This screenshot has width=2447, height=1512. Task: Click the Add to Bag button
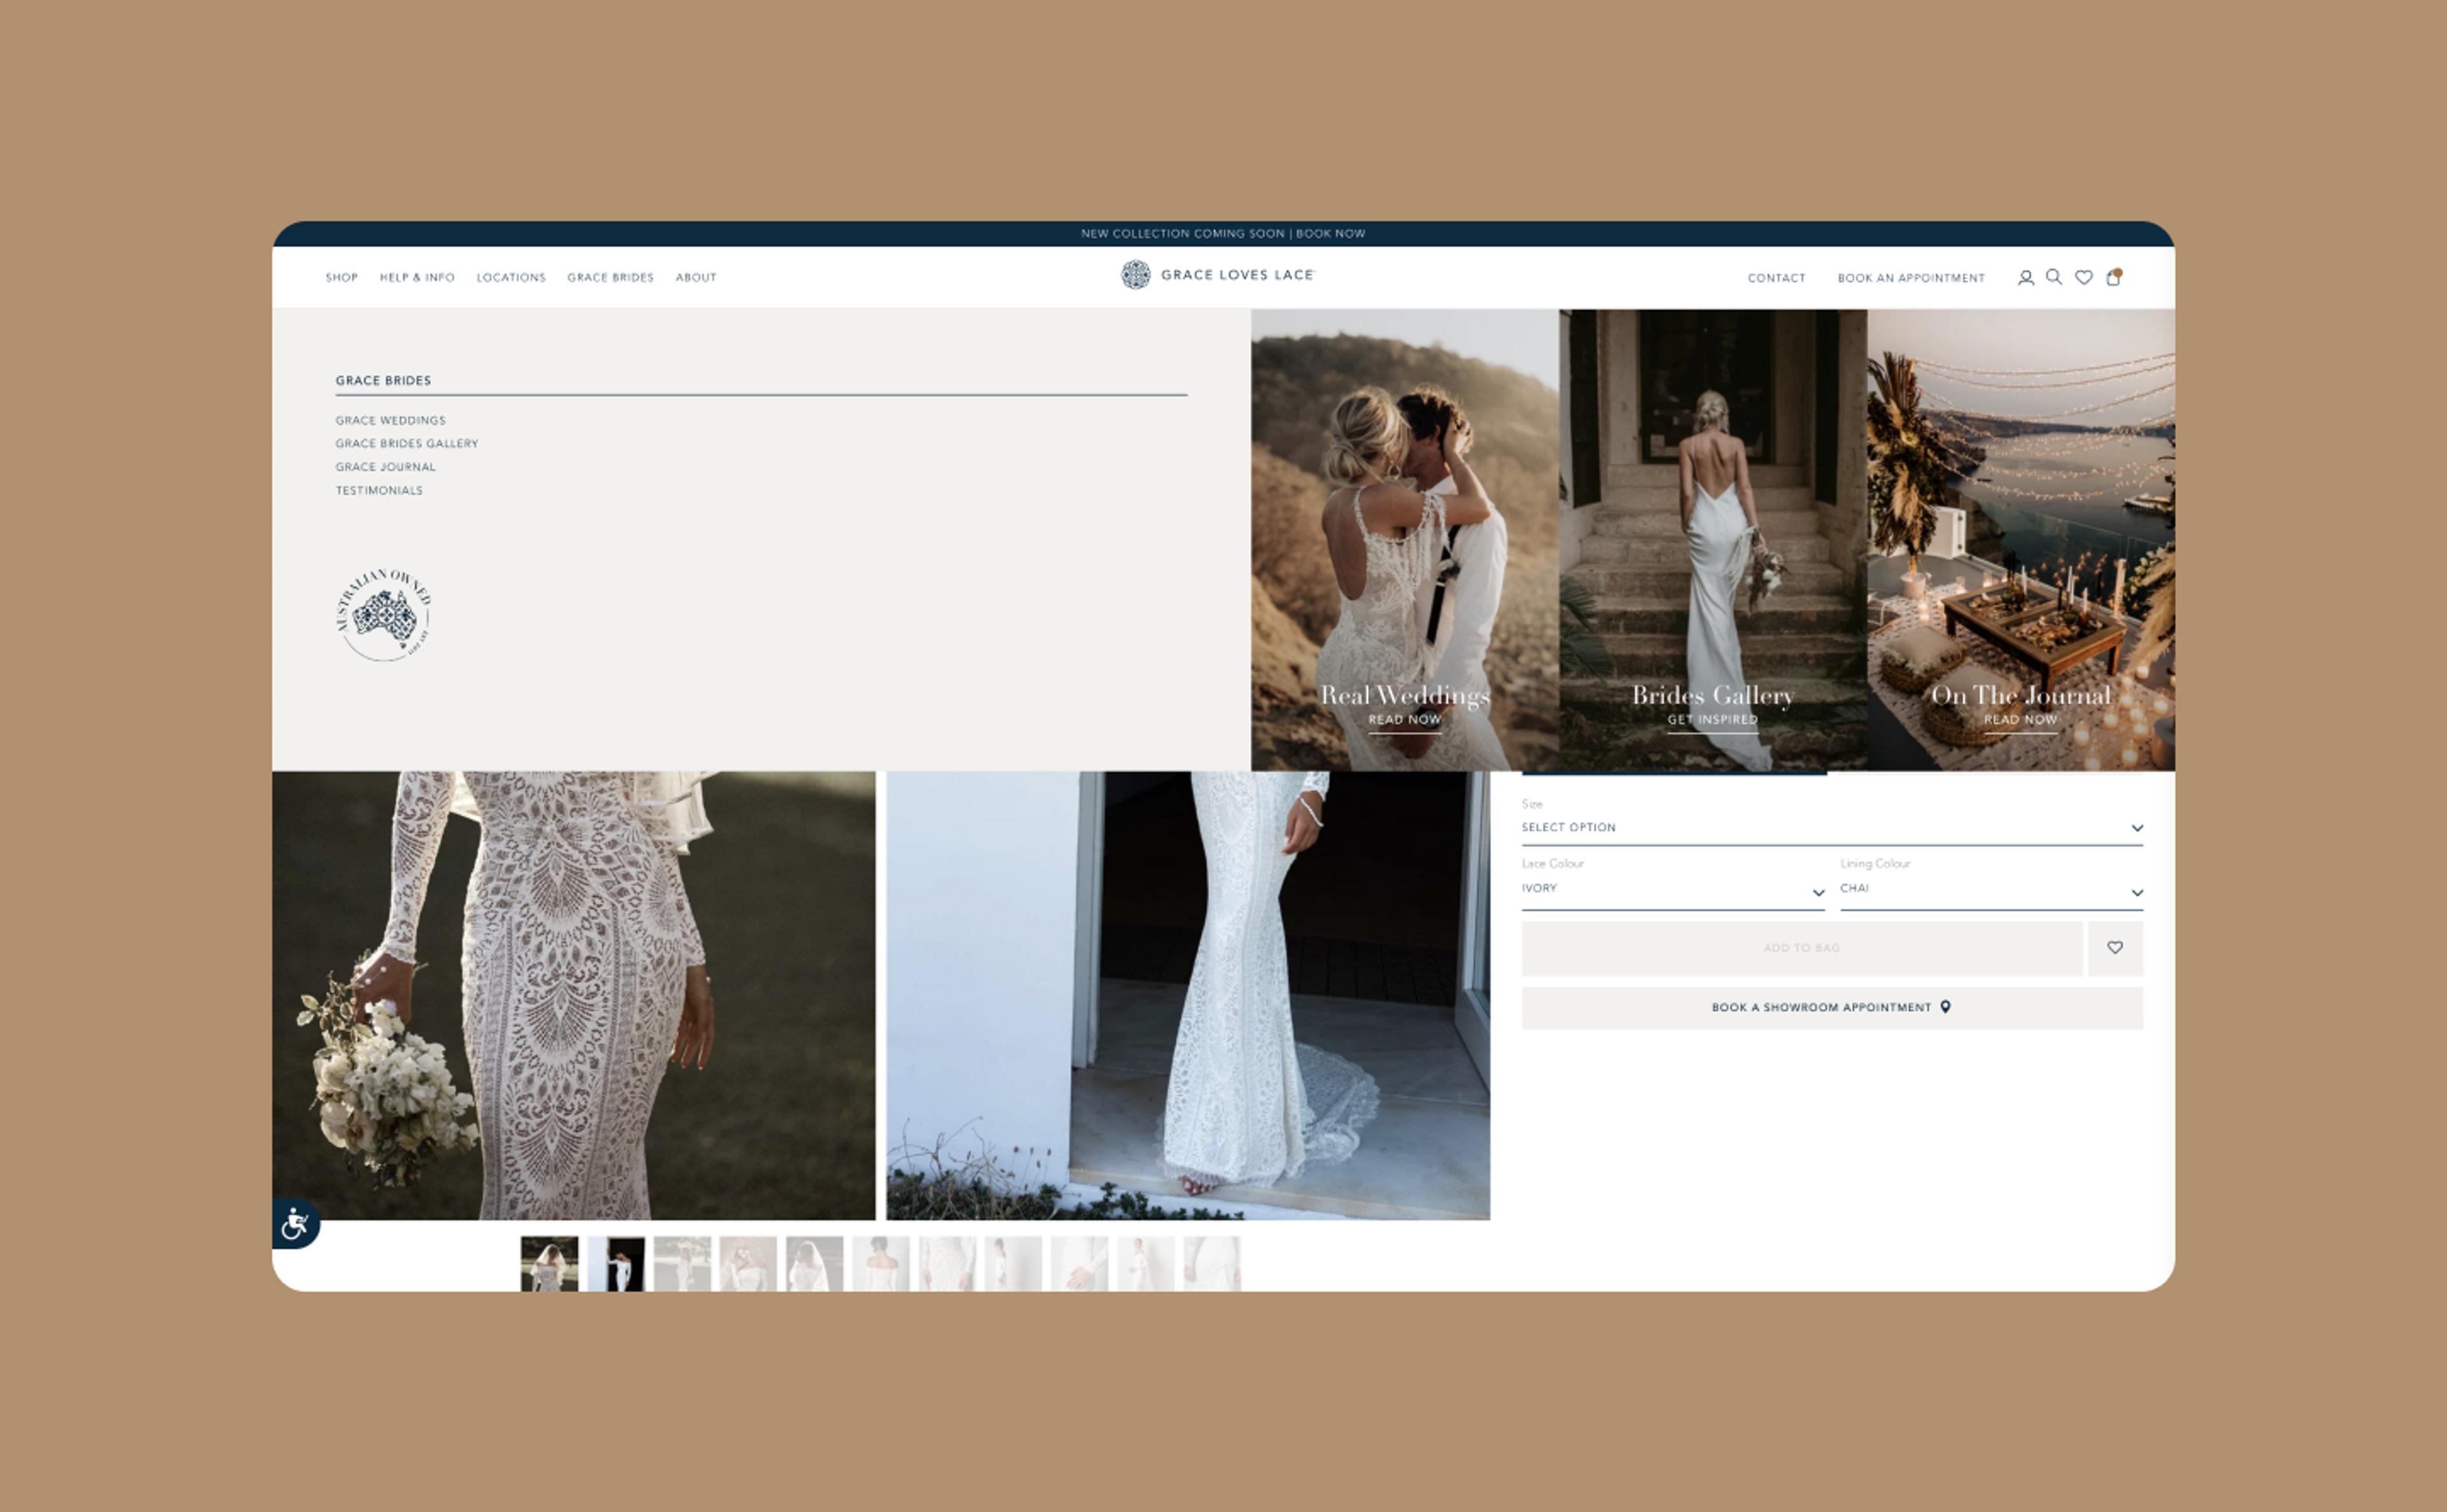pyautogui.click(x=1801, y=947)
